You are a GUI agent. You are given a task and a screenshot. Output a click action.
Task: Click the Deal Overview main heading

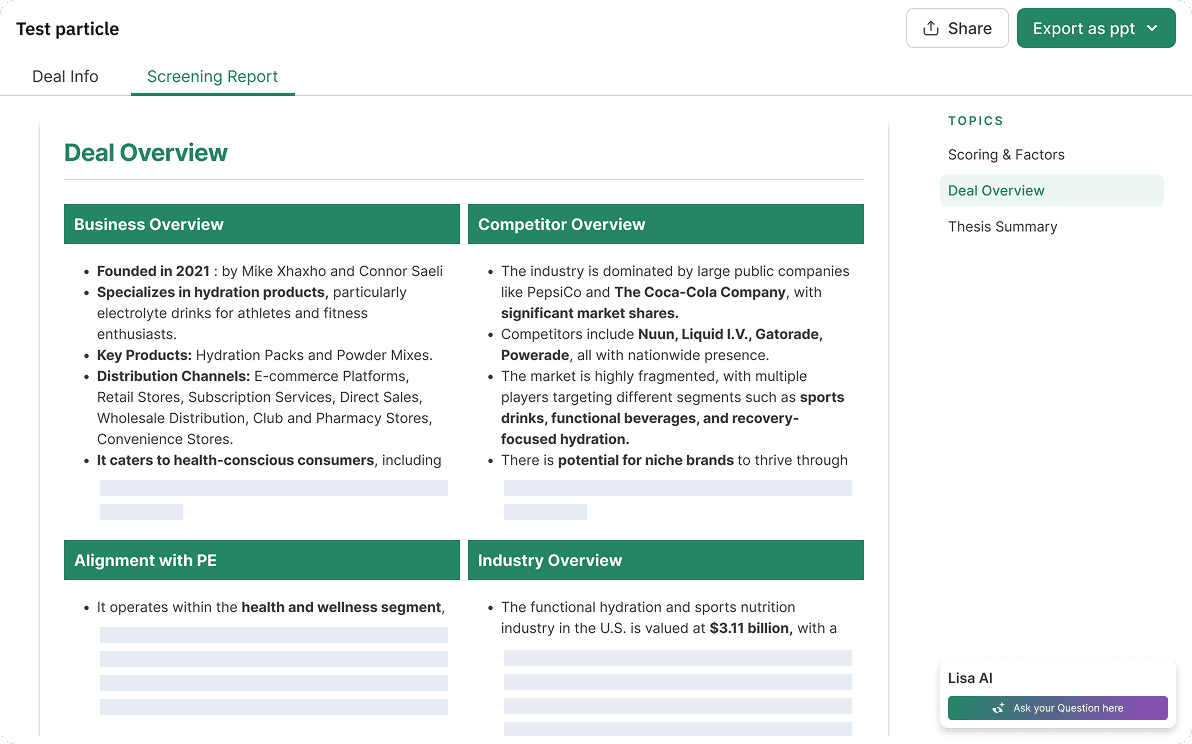[146, 153]
